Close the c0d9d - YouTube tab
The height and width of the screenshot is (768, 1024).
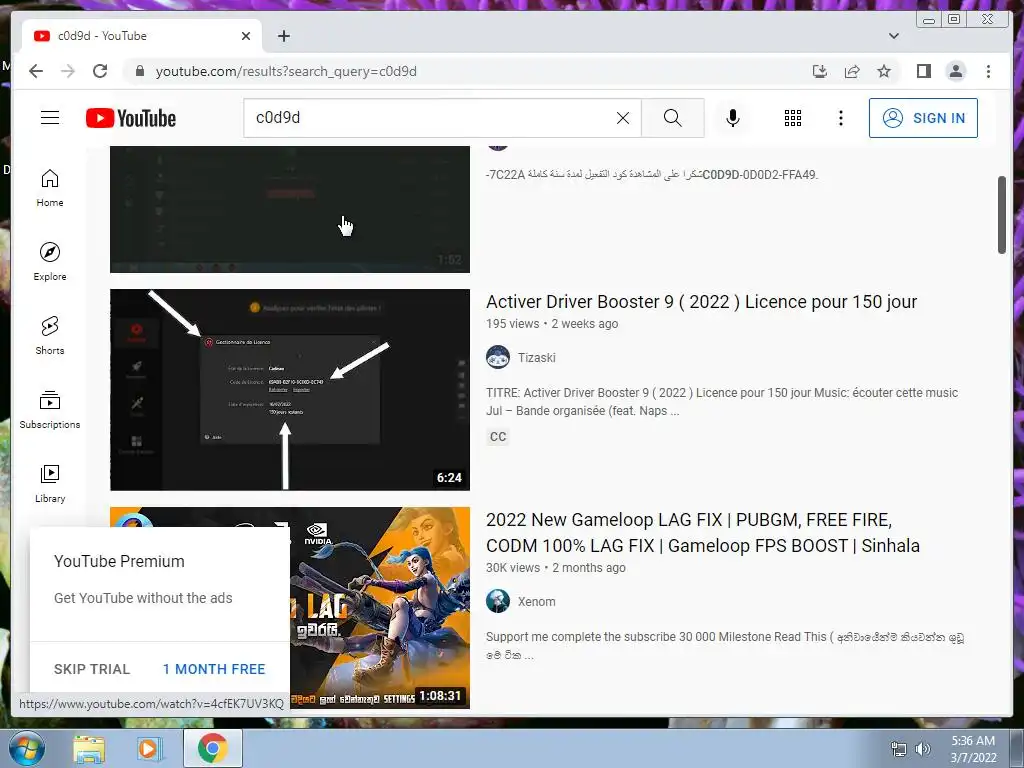(246, 36)
